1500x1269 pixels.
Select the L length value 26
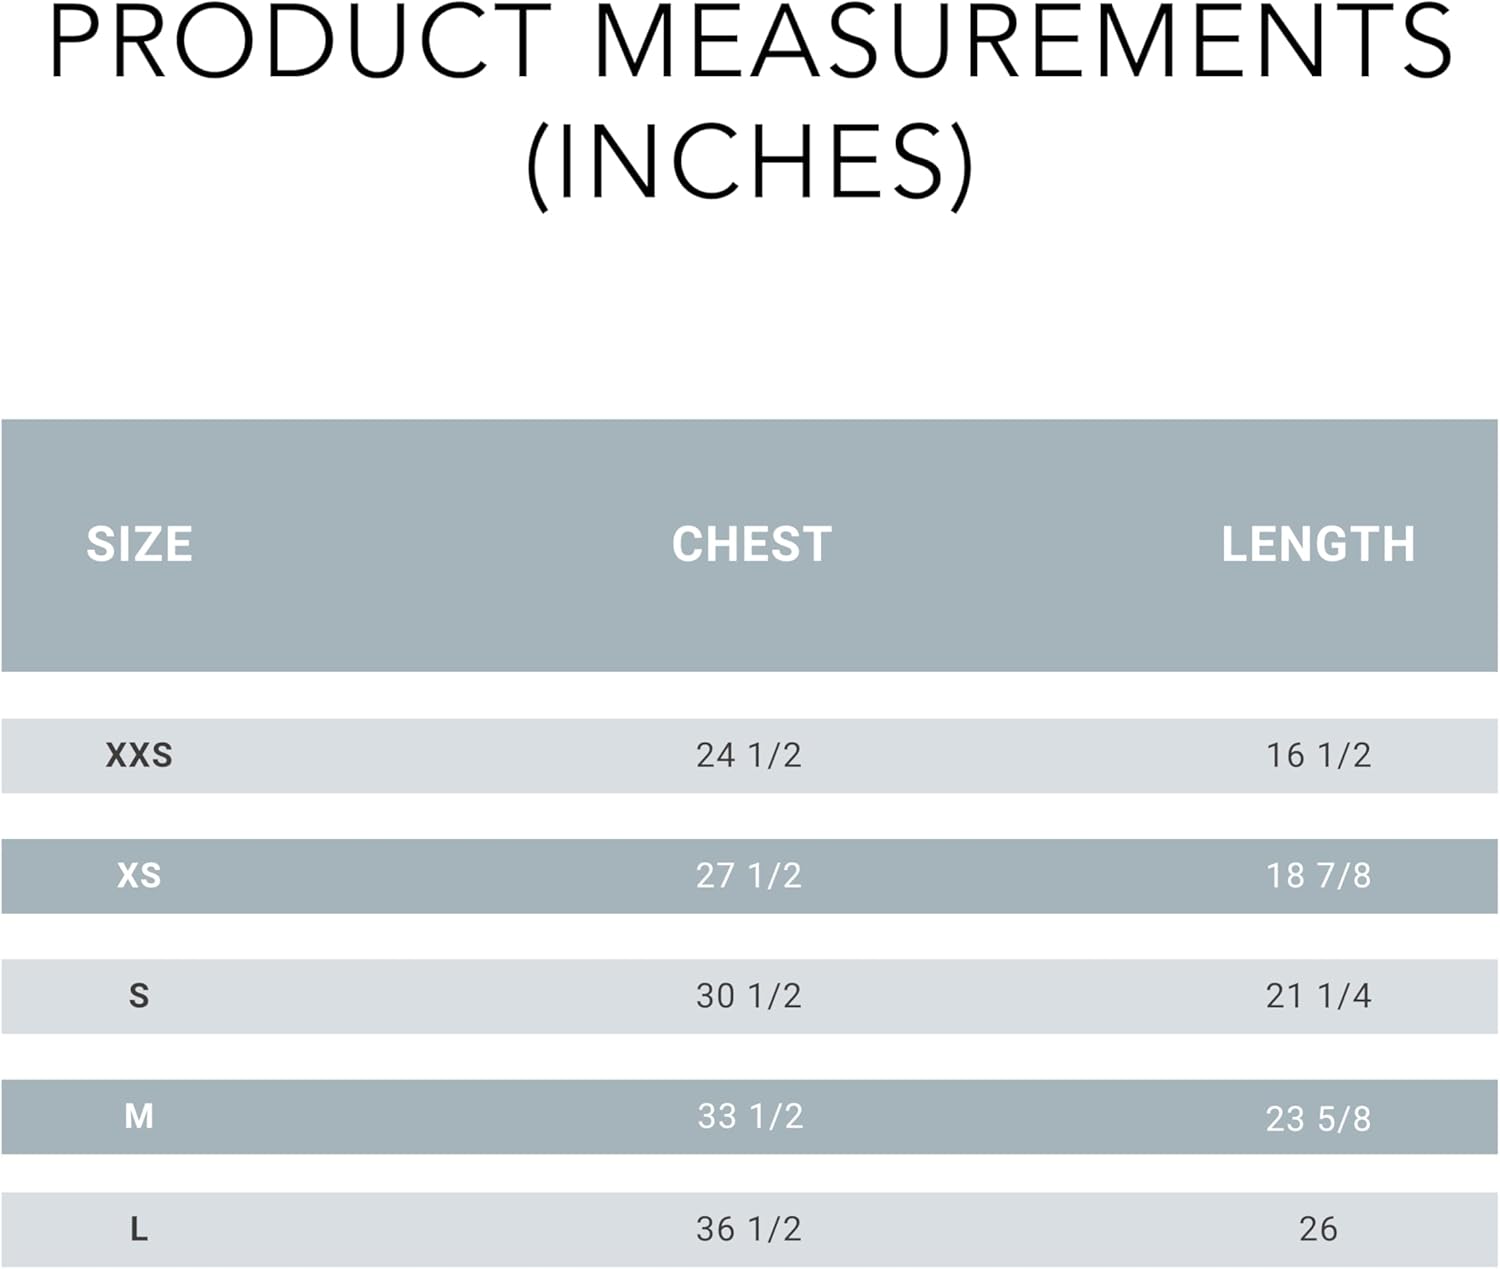click(x=1318, y=1229)
